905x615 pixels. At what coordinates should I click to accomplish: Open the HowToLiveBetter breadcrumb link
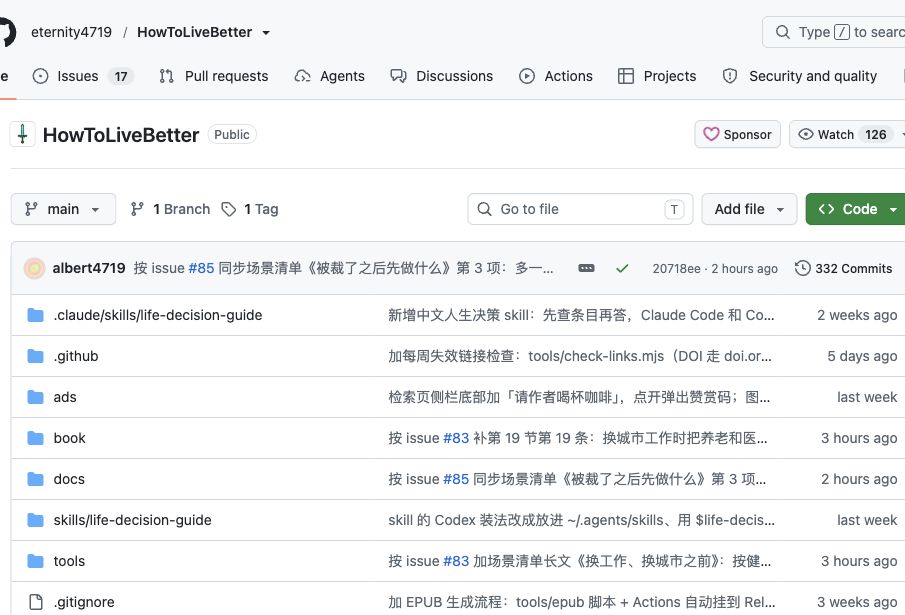tap(195, 32)
